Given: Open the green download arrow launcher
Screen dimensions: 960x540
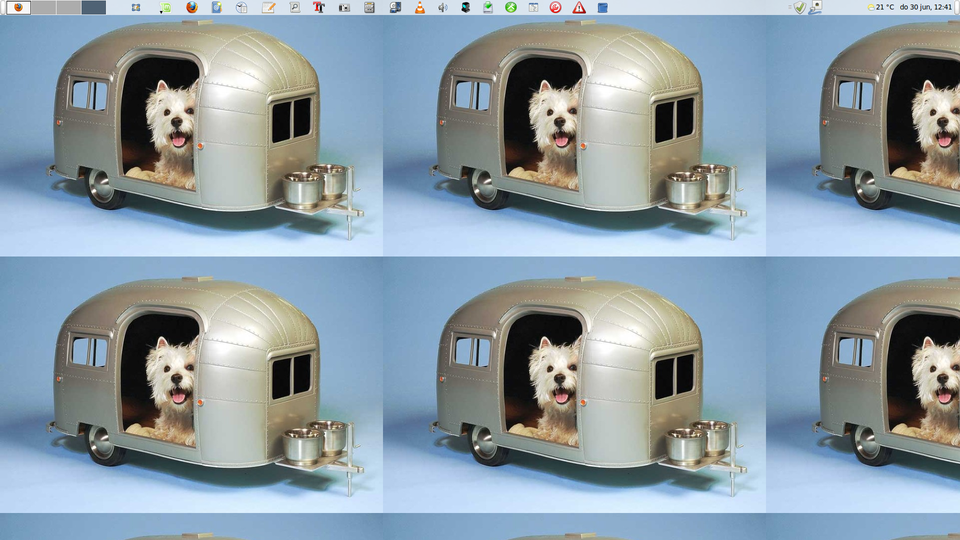Looking at the screenshot, I should (488, 7).
